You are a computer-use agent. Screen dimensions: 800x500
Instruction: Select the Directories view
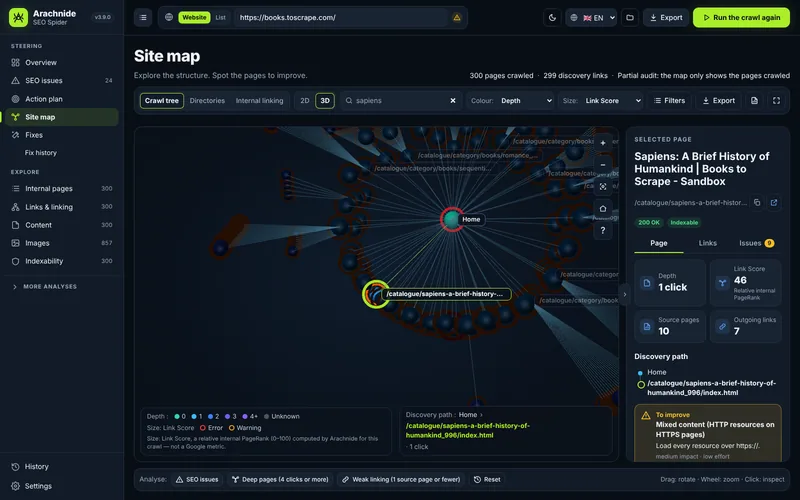point(207,101)
